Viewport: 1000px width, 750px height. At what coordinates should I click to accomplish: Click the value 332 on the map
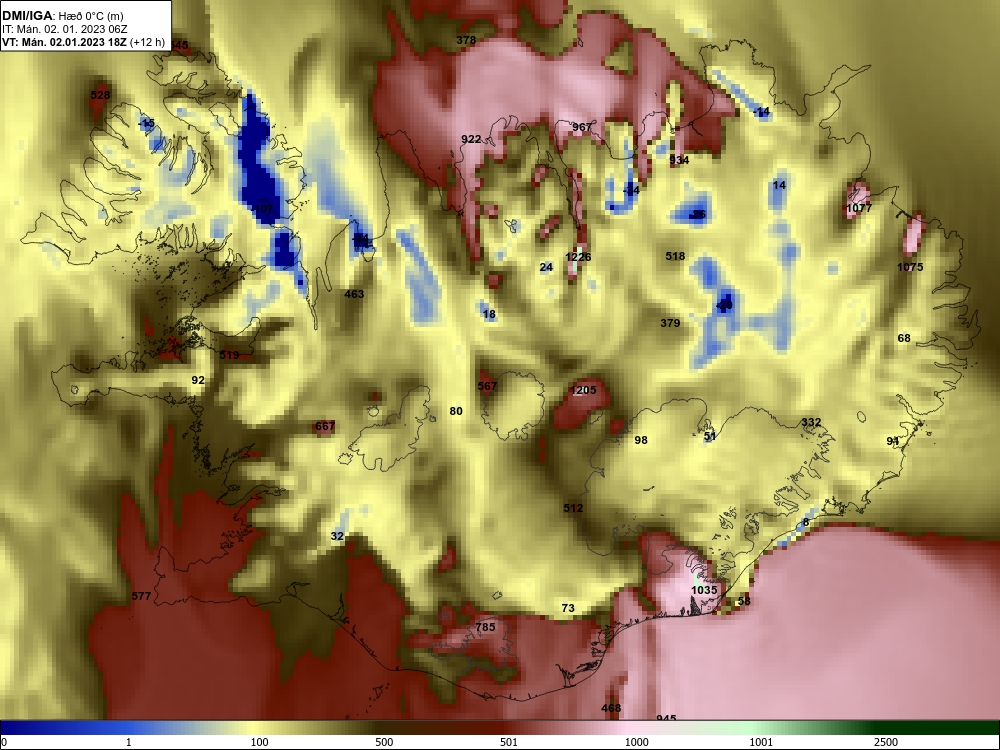click(x=811, y=422)
